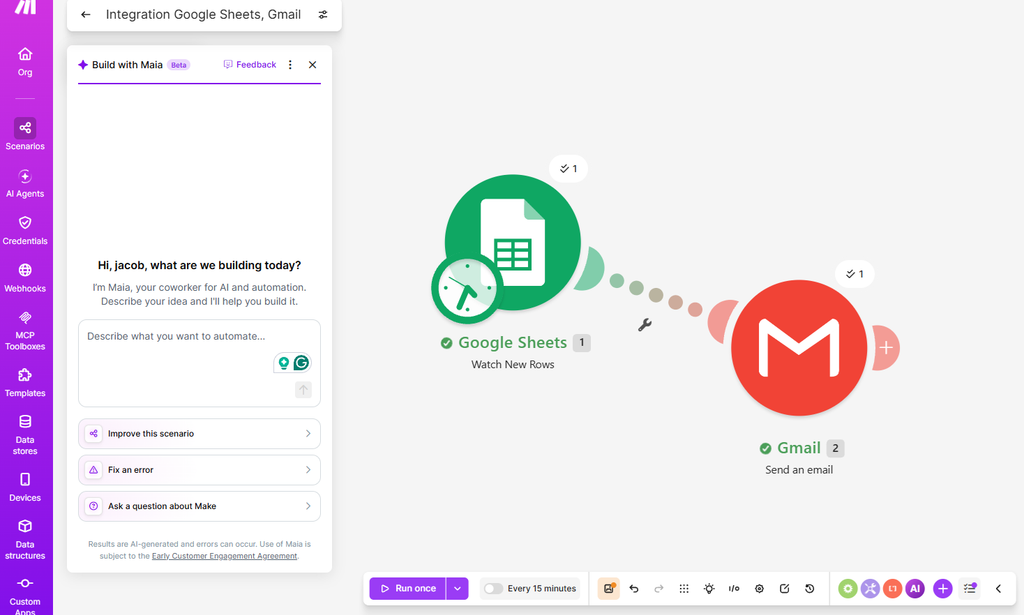Open the Gmail module
The height and width of the screenshot is (615, 1024).
pyautogui.click(x=799, y=348)
